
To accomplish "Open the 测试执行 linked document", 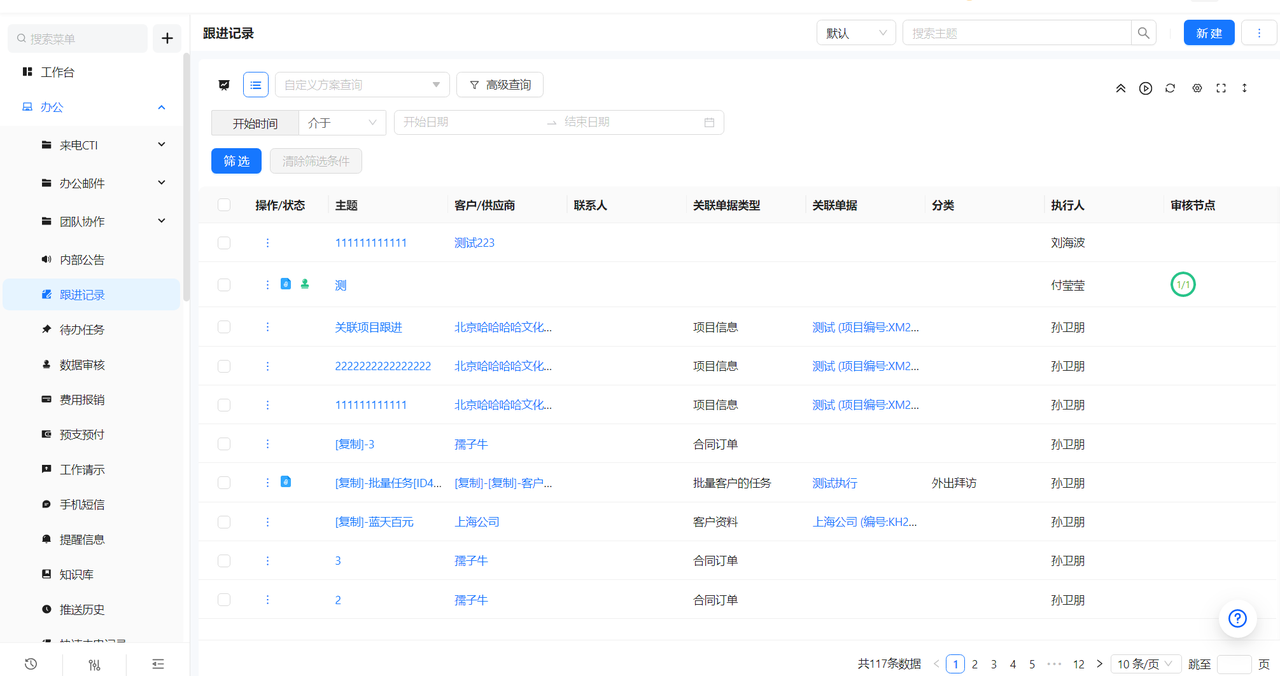I will [834, 483].
